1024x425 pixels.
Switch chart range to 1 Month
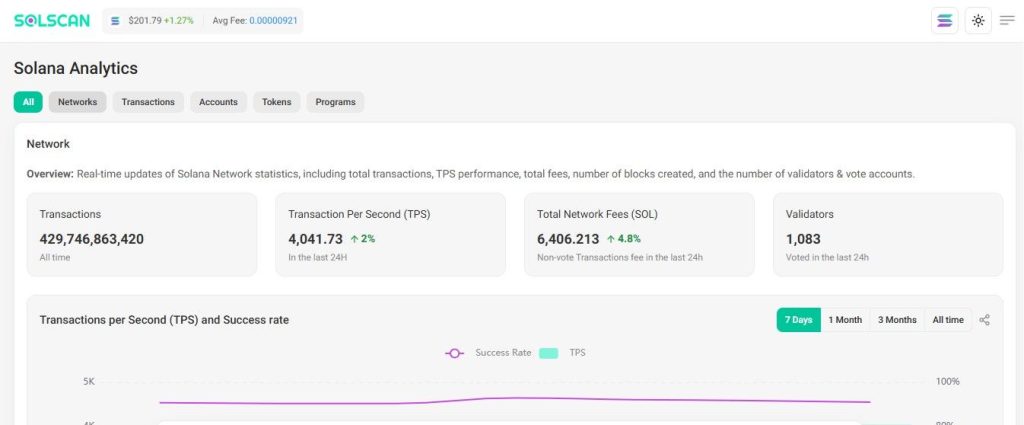point(845,320)
